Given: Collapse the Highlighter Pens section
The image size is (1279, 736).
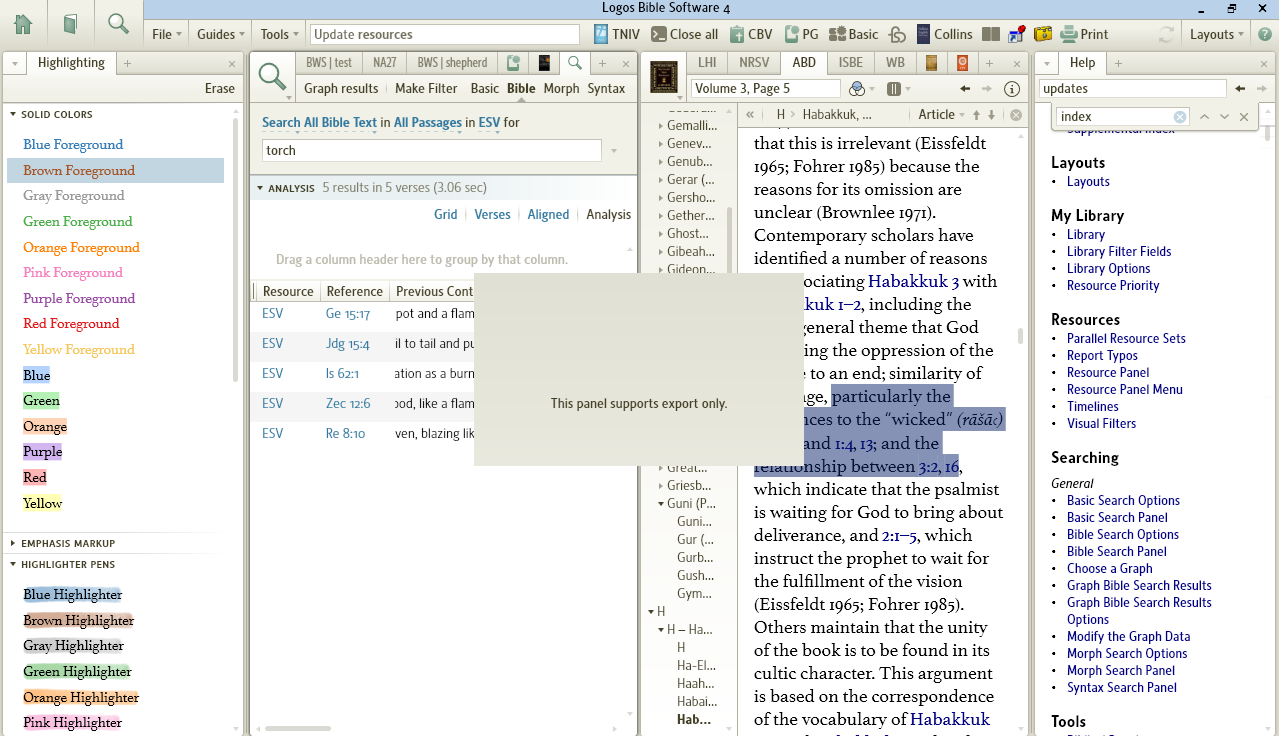Looking at the screenshot, I should pos(13,565).
